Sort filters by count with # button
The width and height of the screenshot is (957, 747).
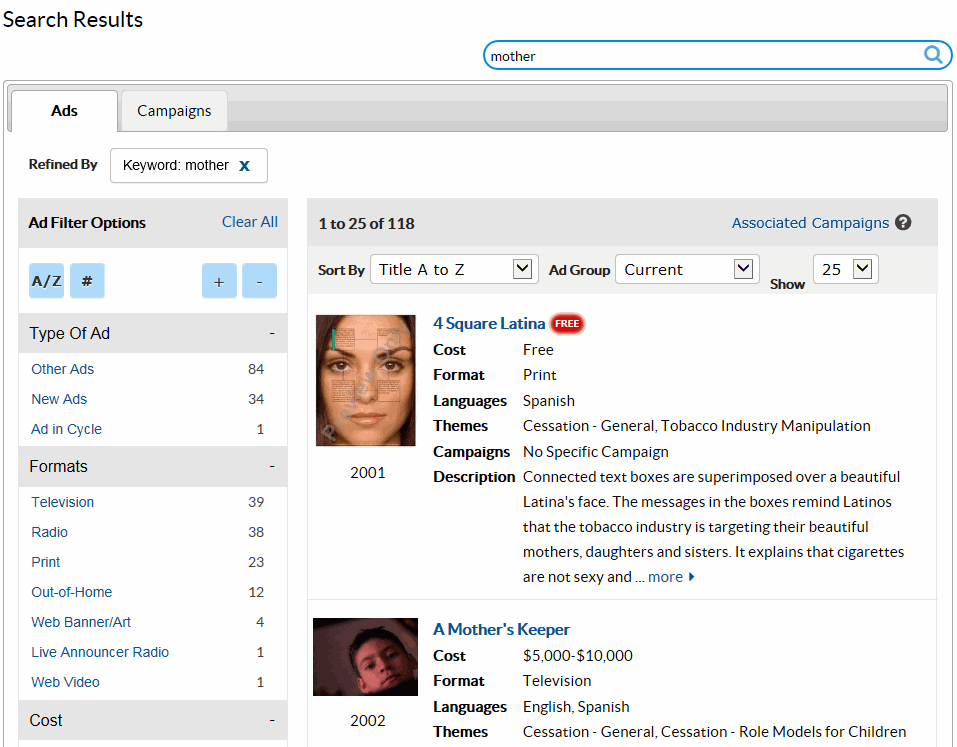coord(87,281)
